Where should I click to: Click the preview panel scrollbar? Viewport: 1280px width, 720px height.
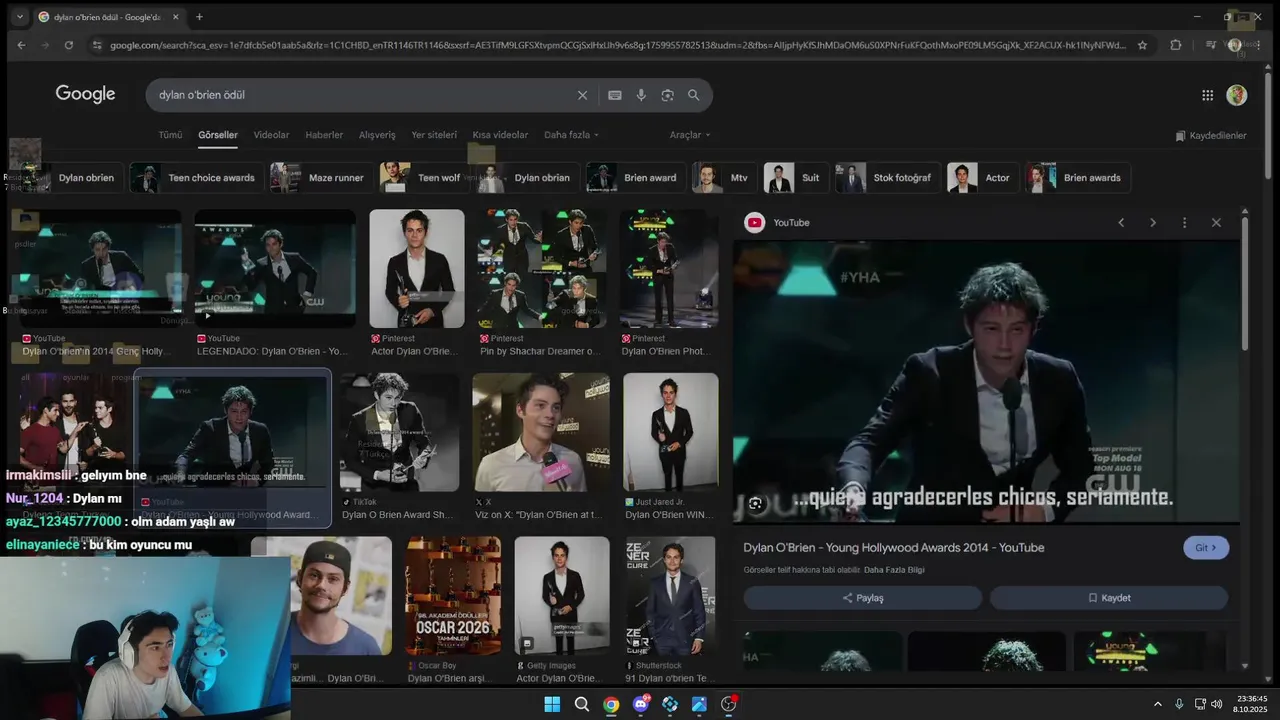[1245, 284]
